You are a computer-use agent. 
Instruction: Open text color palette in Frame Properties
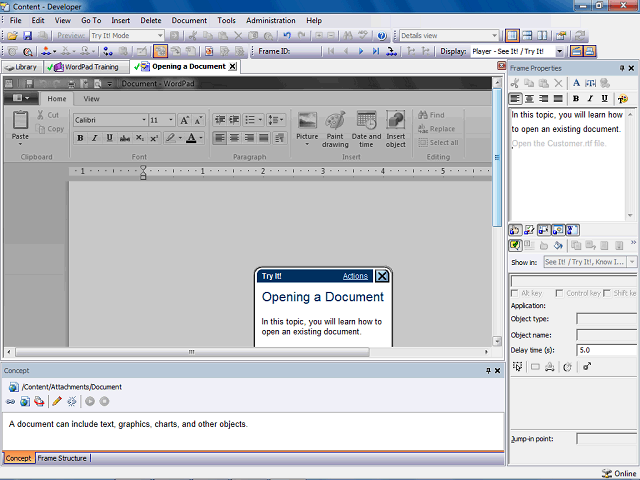622,99
